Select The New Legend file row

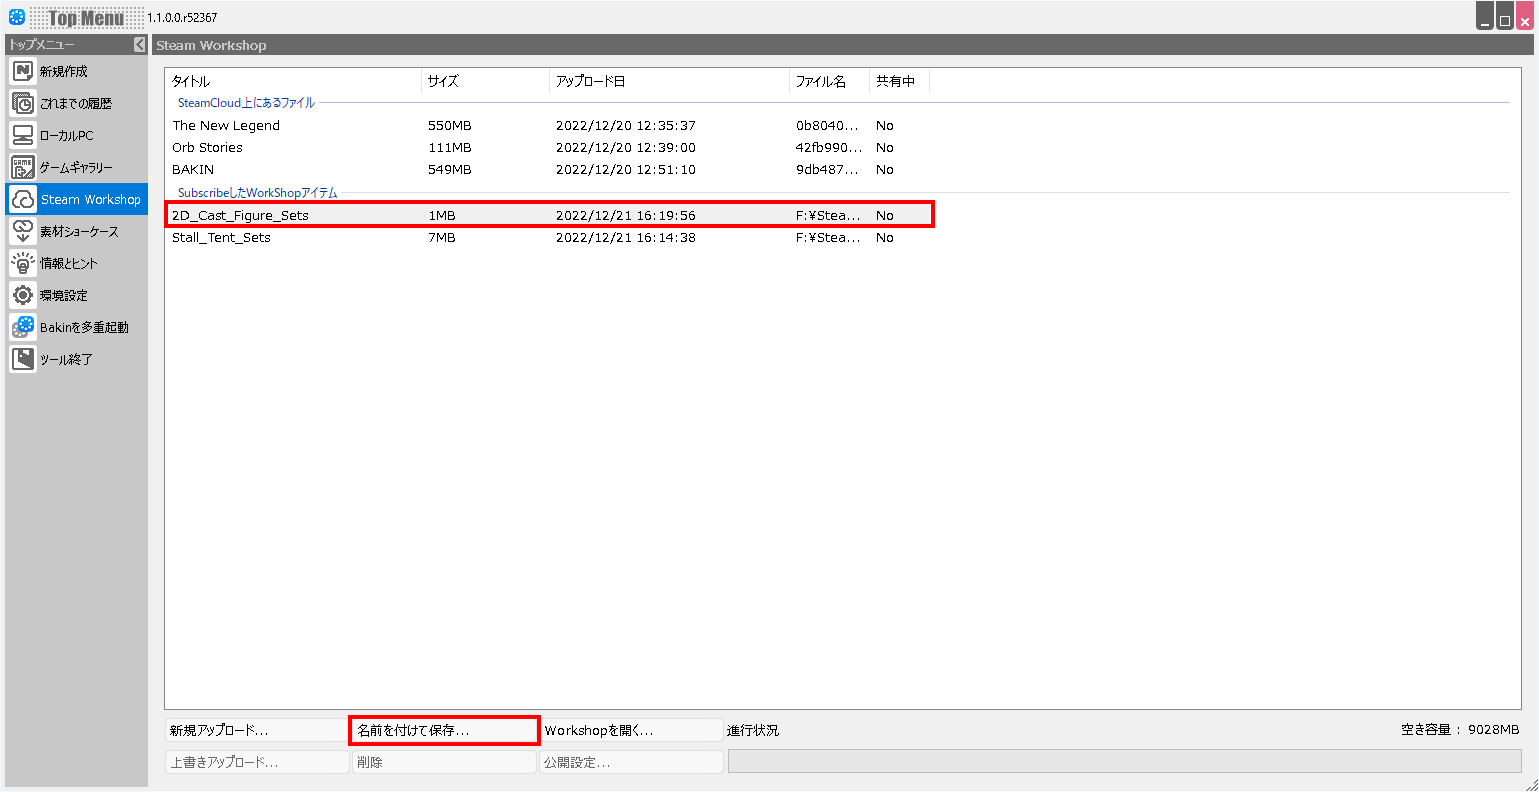pyautogui.click(x=226, y=126)
